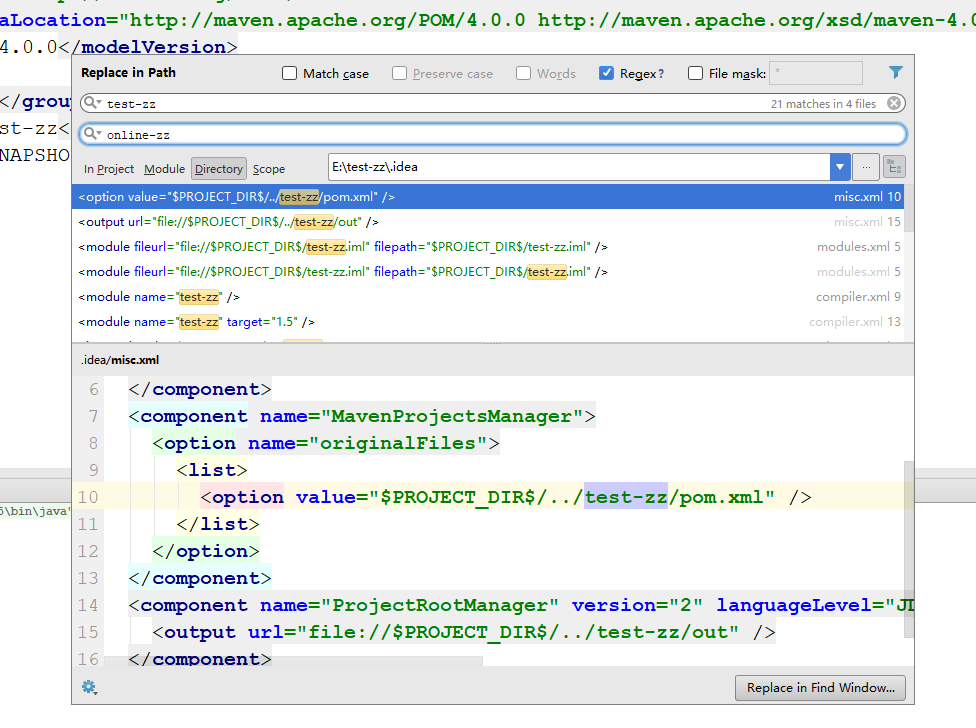
Task: Click the opening list tag on preview line 9
Action: [212, 470]
